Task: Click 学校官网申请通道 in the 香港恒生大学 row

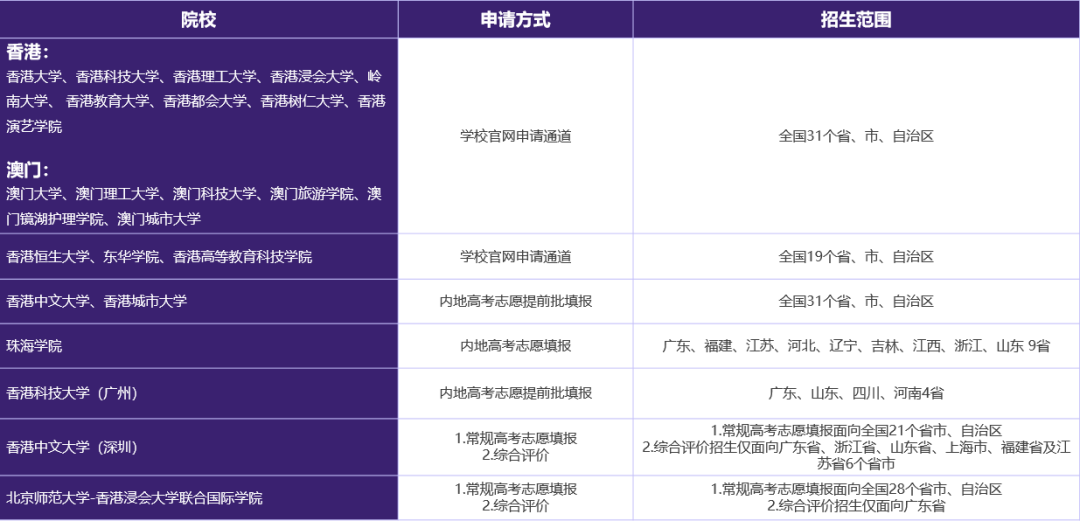Action: [515, 256]
